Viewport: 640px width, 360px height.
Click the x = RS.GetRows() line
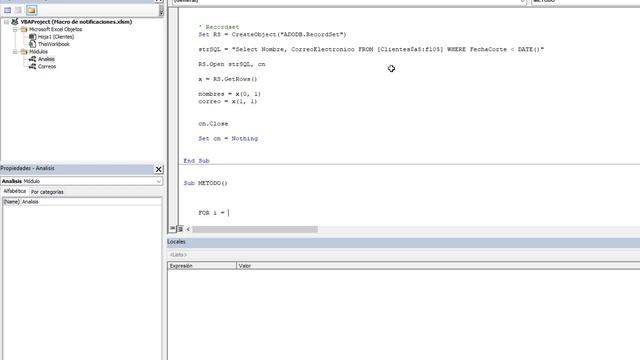click(228, 79)
